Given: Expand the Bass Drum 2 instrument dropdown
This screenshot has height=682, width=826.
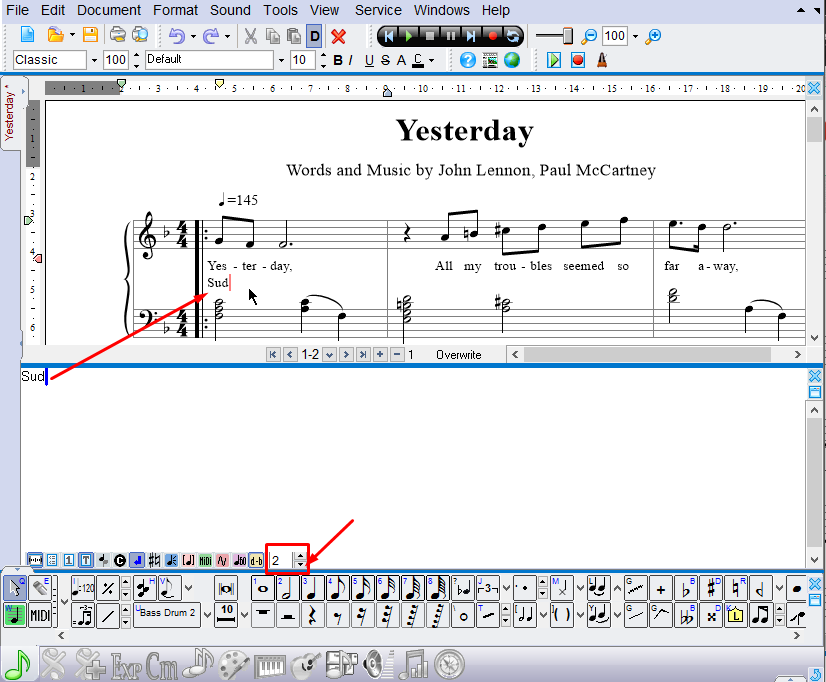Looking at the screenshot, I should point(205,612).
